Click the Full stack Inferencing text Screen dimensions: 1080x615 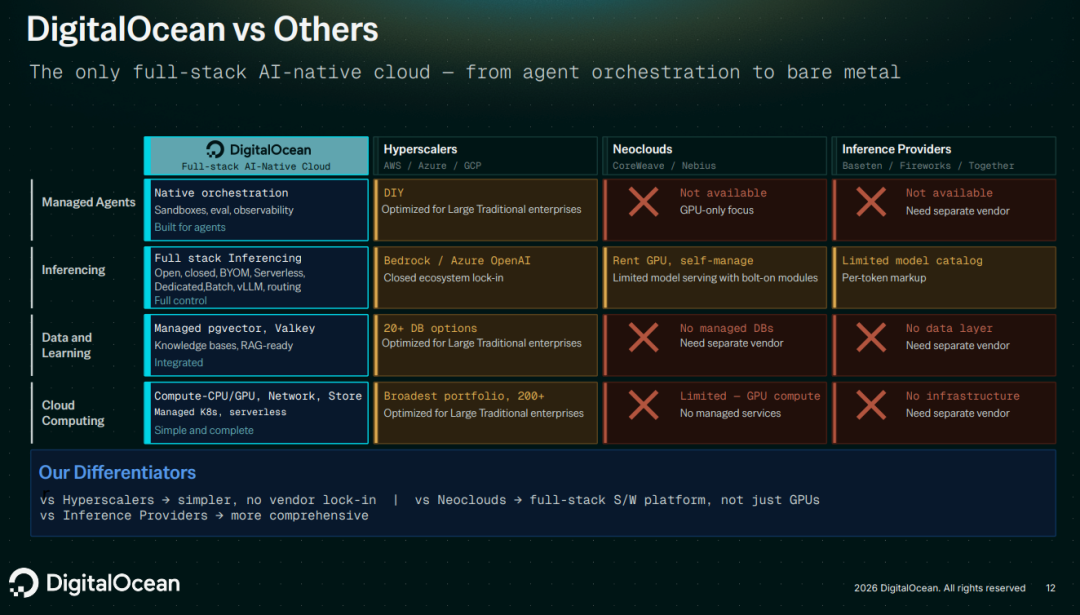(228, 258)
